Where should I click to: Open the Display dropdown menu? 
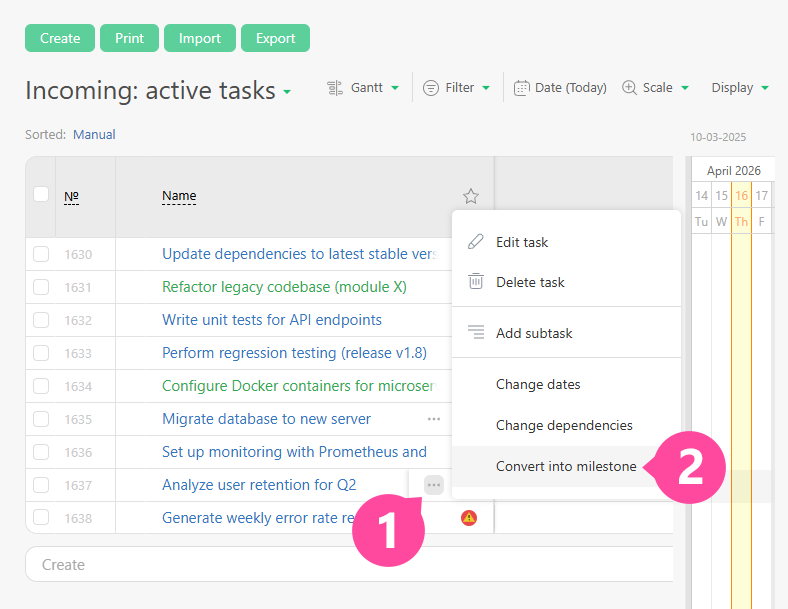pos(739,88)
